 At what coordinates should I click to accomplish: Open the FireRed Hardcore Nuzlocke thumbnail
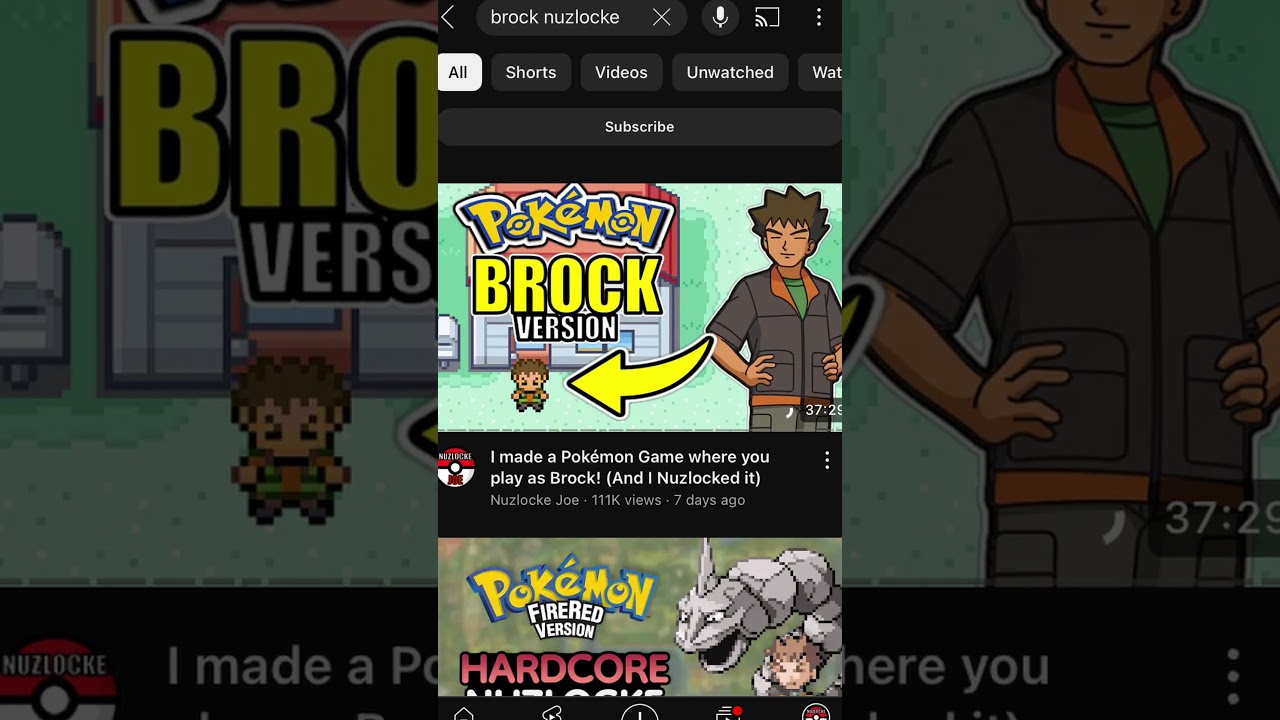640,617
